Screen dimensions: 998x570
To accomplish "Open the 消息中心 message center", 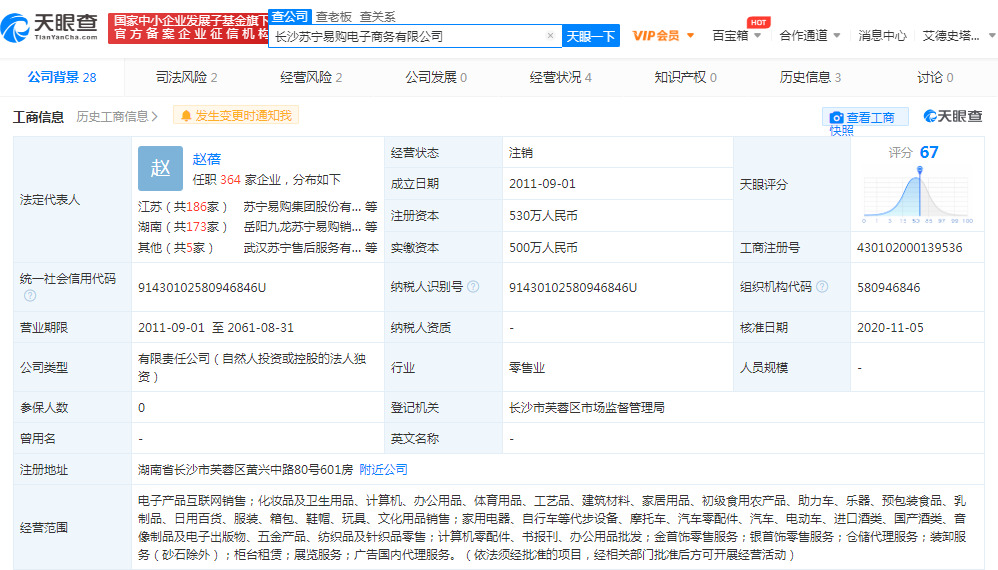I will click(882, 36).
